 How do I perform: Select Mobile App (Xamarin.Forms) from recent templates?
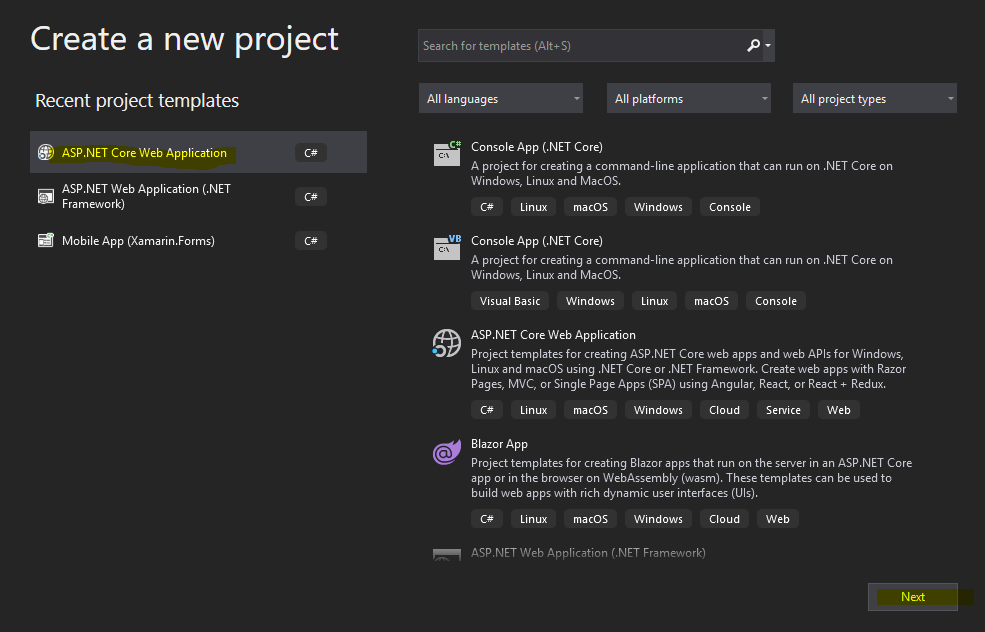(x=138, y=240)
